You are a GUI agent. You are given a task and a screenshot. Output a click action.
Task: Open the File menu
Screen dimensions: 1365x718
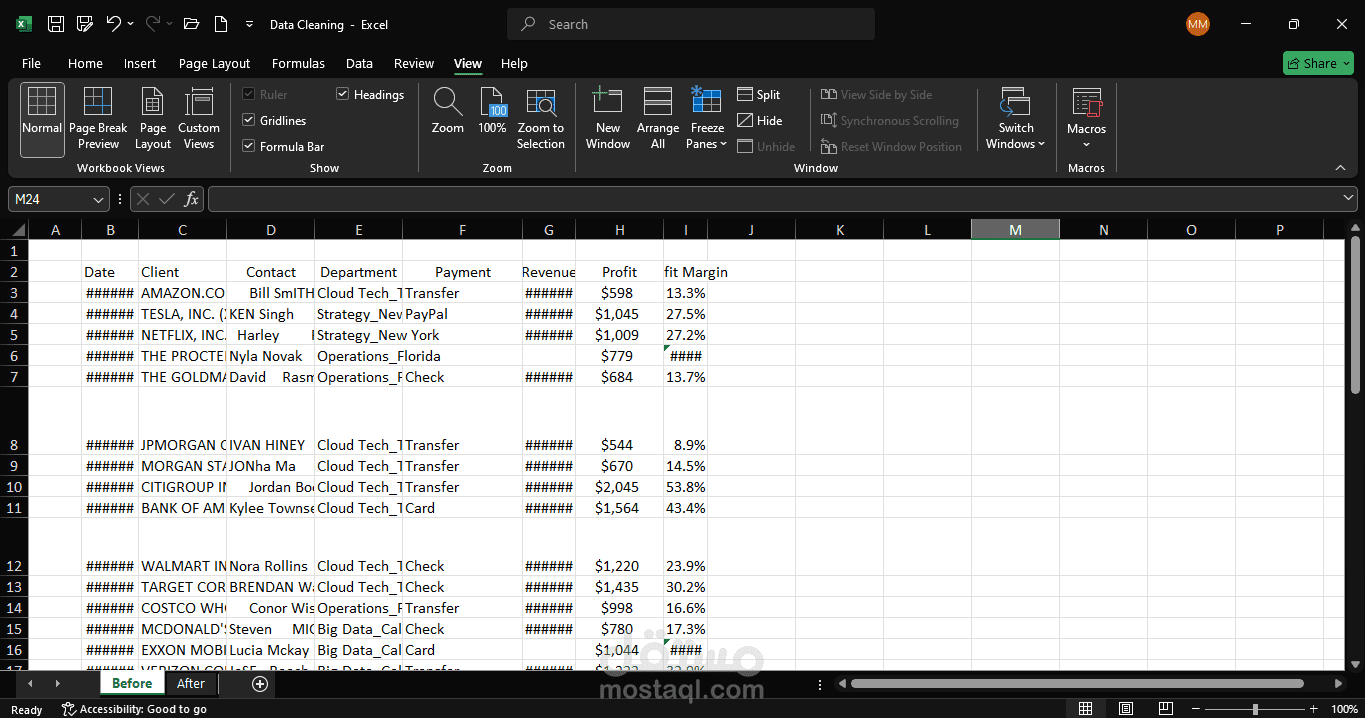[31, 63]
